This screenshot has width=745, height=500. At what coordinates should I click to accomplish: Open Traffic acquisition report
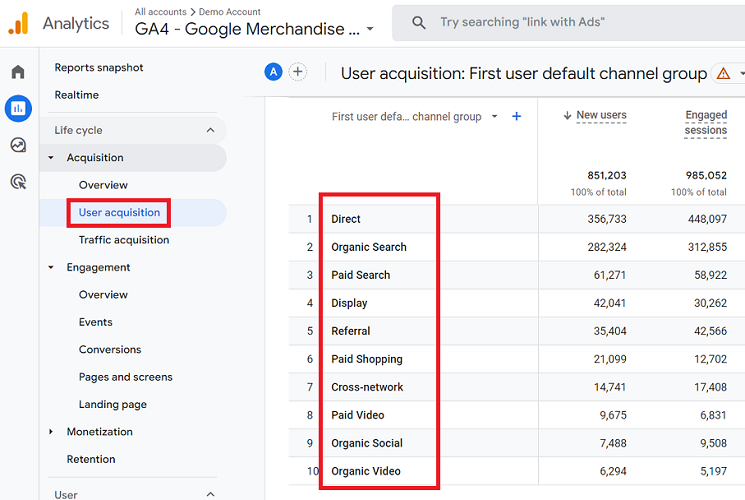click(x=124, y=240)
